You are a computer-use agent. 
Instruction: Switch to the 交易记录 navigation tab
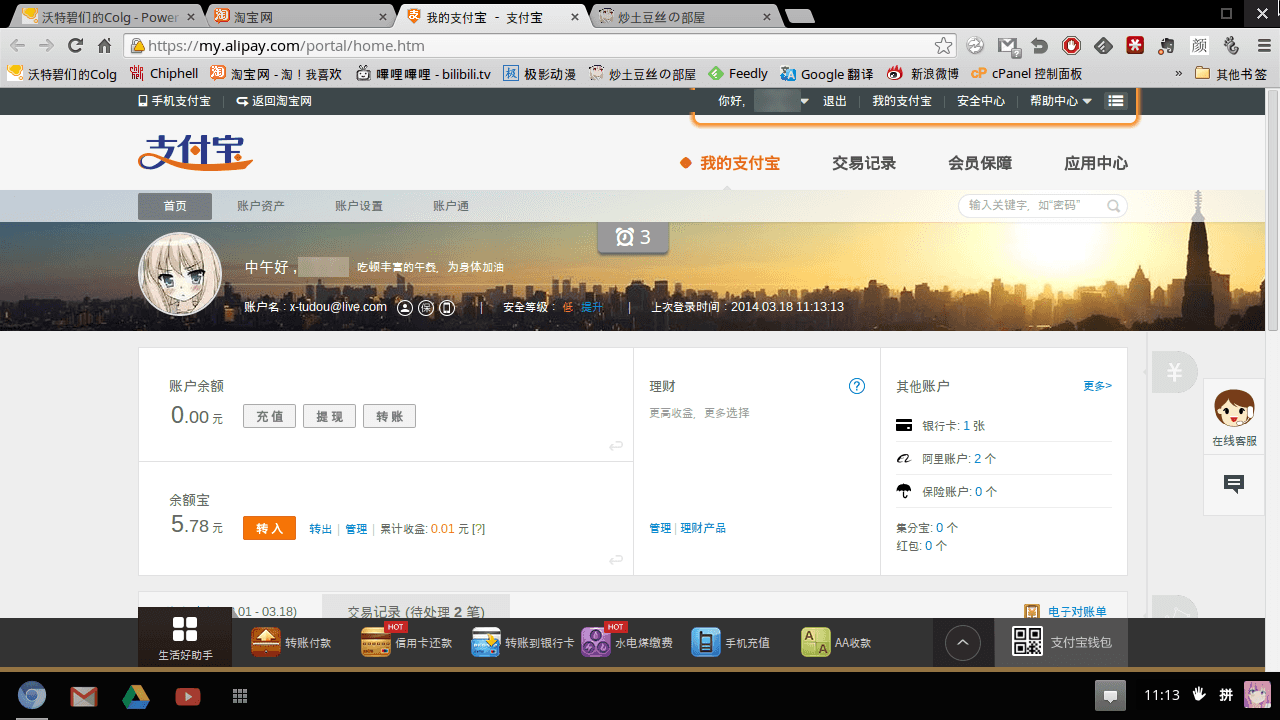tap(864, 163)
